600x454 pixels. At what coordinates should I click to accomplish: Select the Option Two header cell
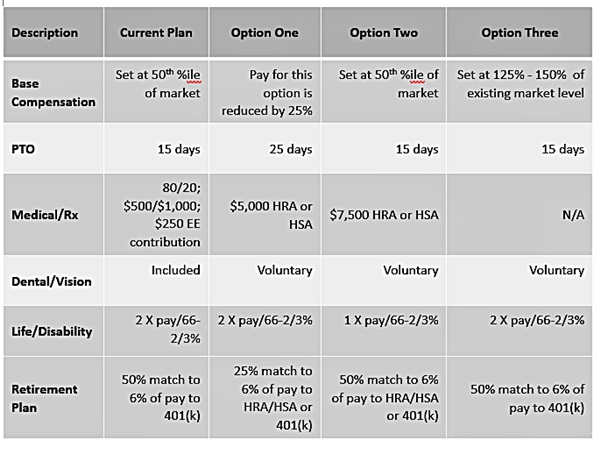point(384,33)
